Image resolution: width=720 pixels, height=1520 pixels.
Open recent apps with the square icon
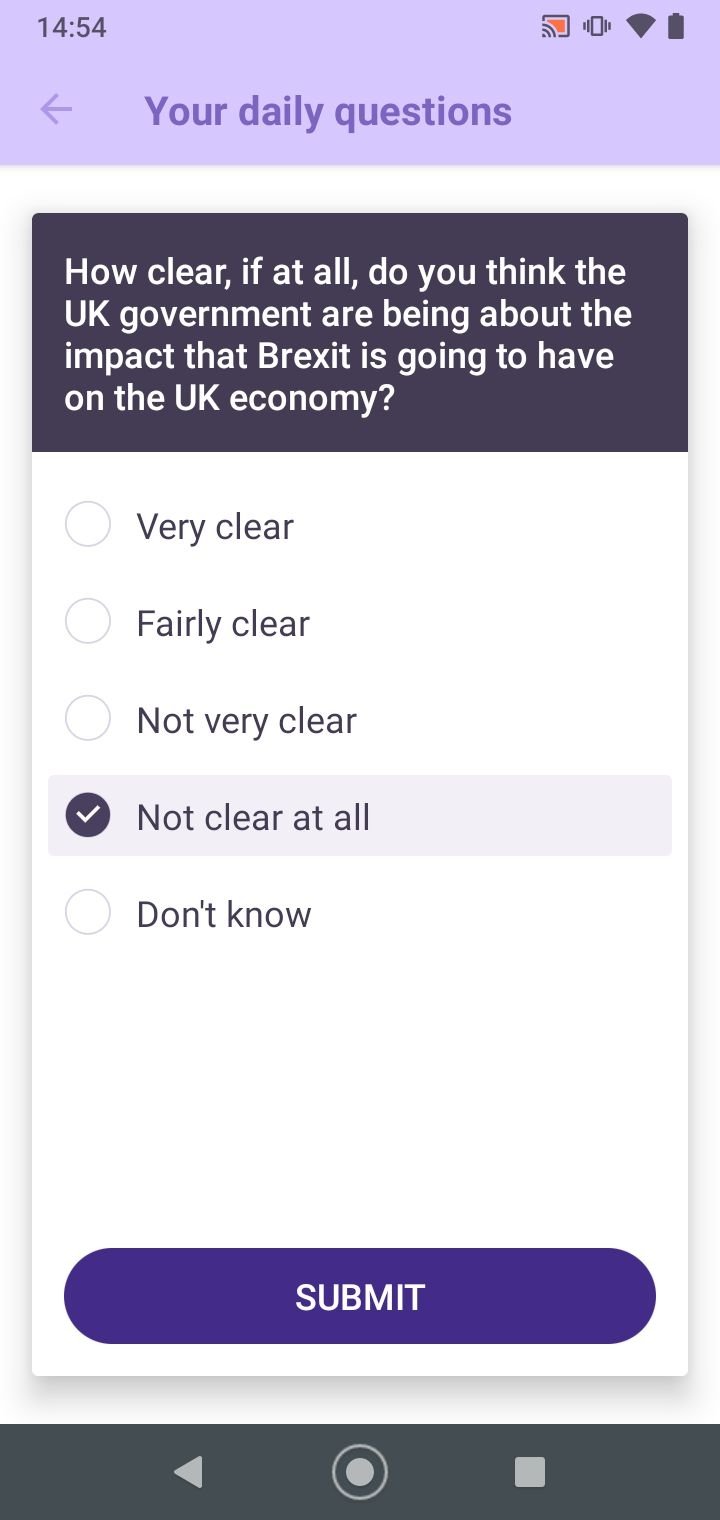coord(530,1472)
